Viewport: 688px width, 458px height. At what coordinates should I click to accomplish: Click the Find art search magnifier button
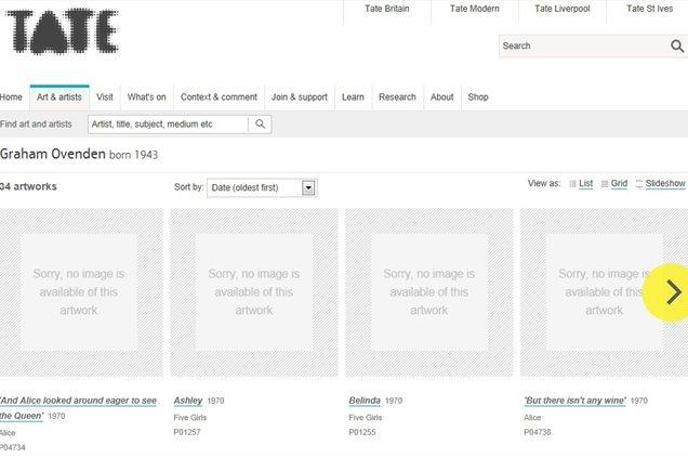260,124
